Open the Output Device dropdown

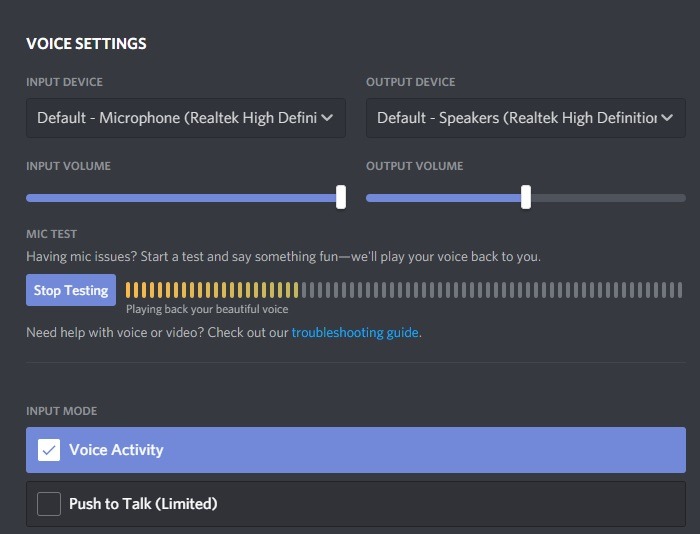tap(526, 118)
